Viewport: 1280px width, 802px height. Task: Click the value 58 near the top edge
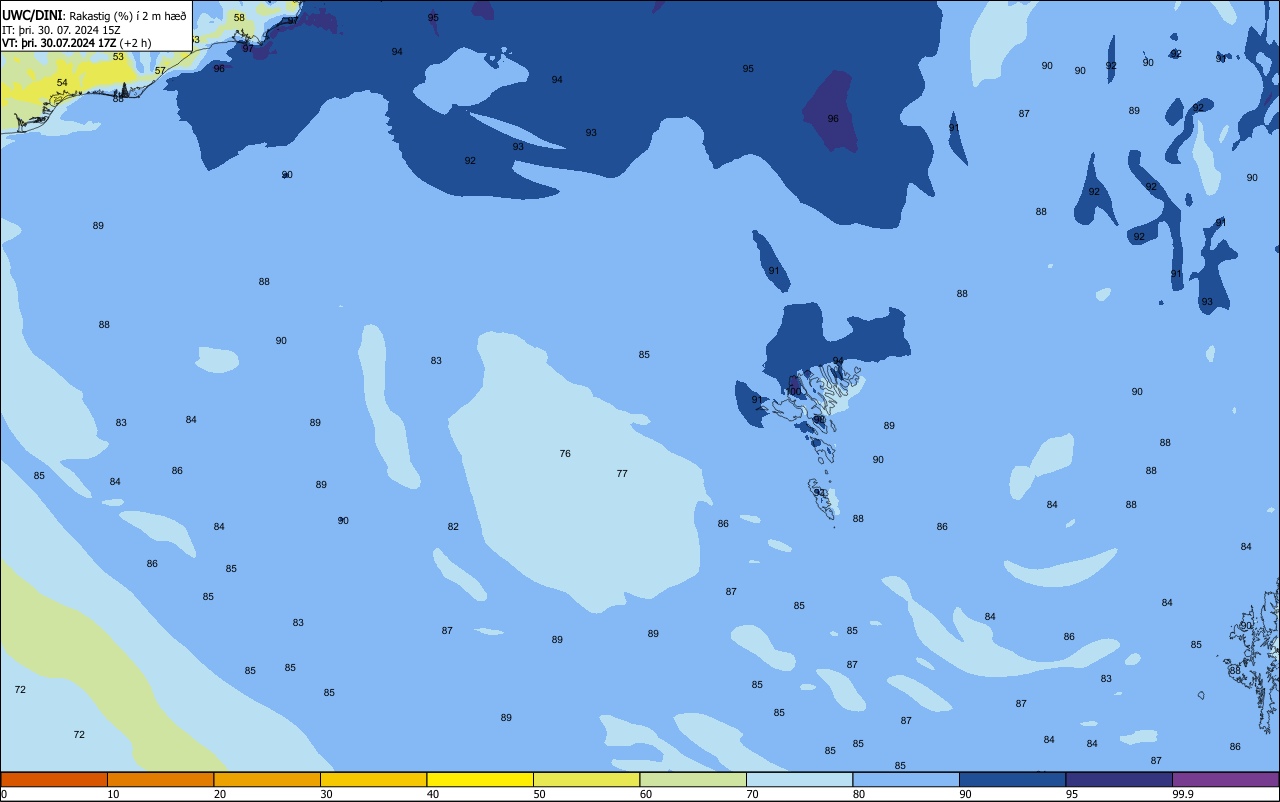(x=239, y=18)
